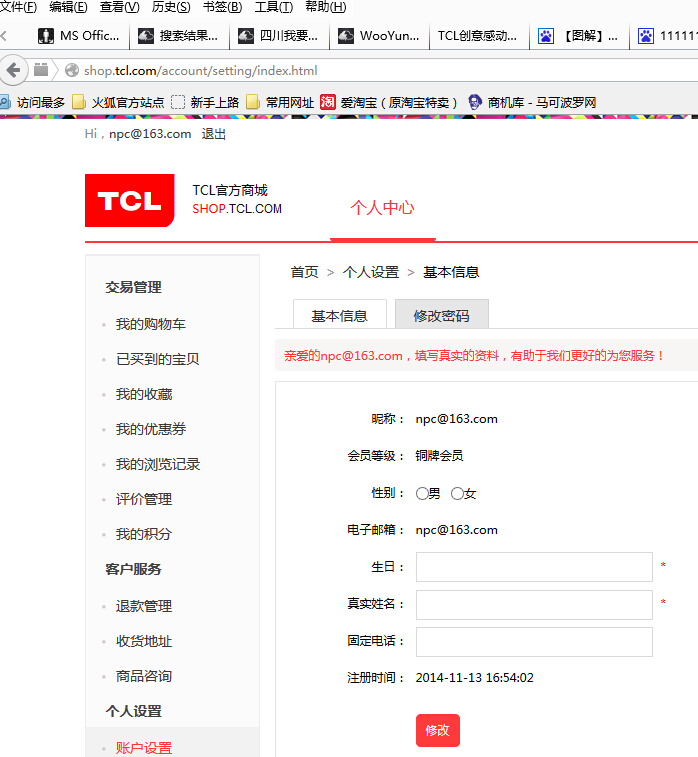Click the address bar URL
698x757 pixels.
(x=201, y=70)
